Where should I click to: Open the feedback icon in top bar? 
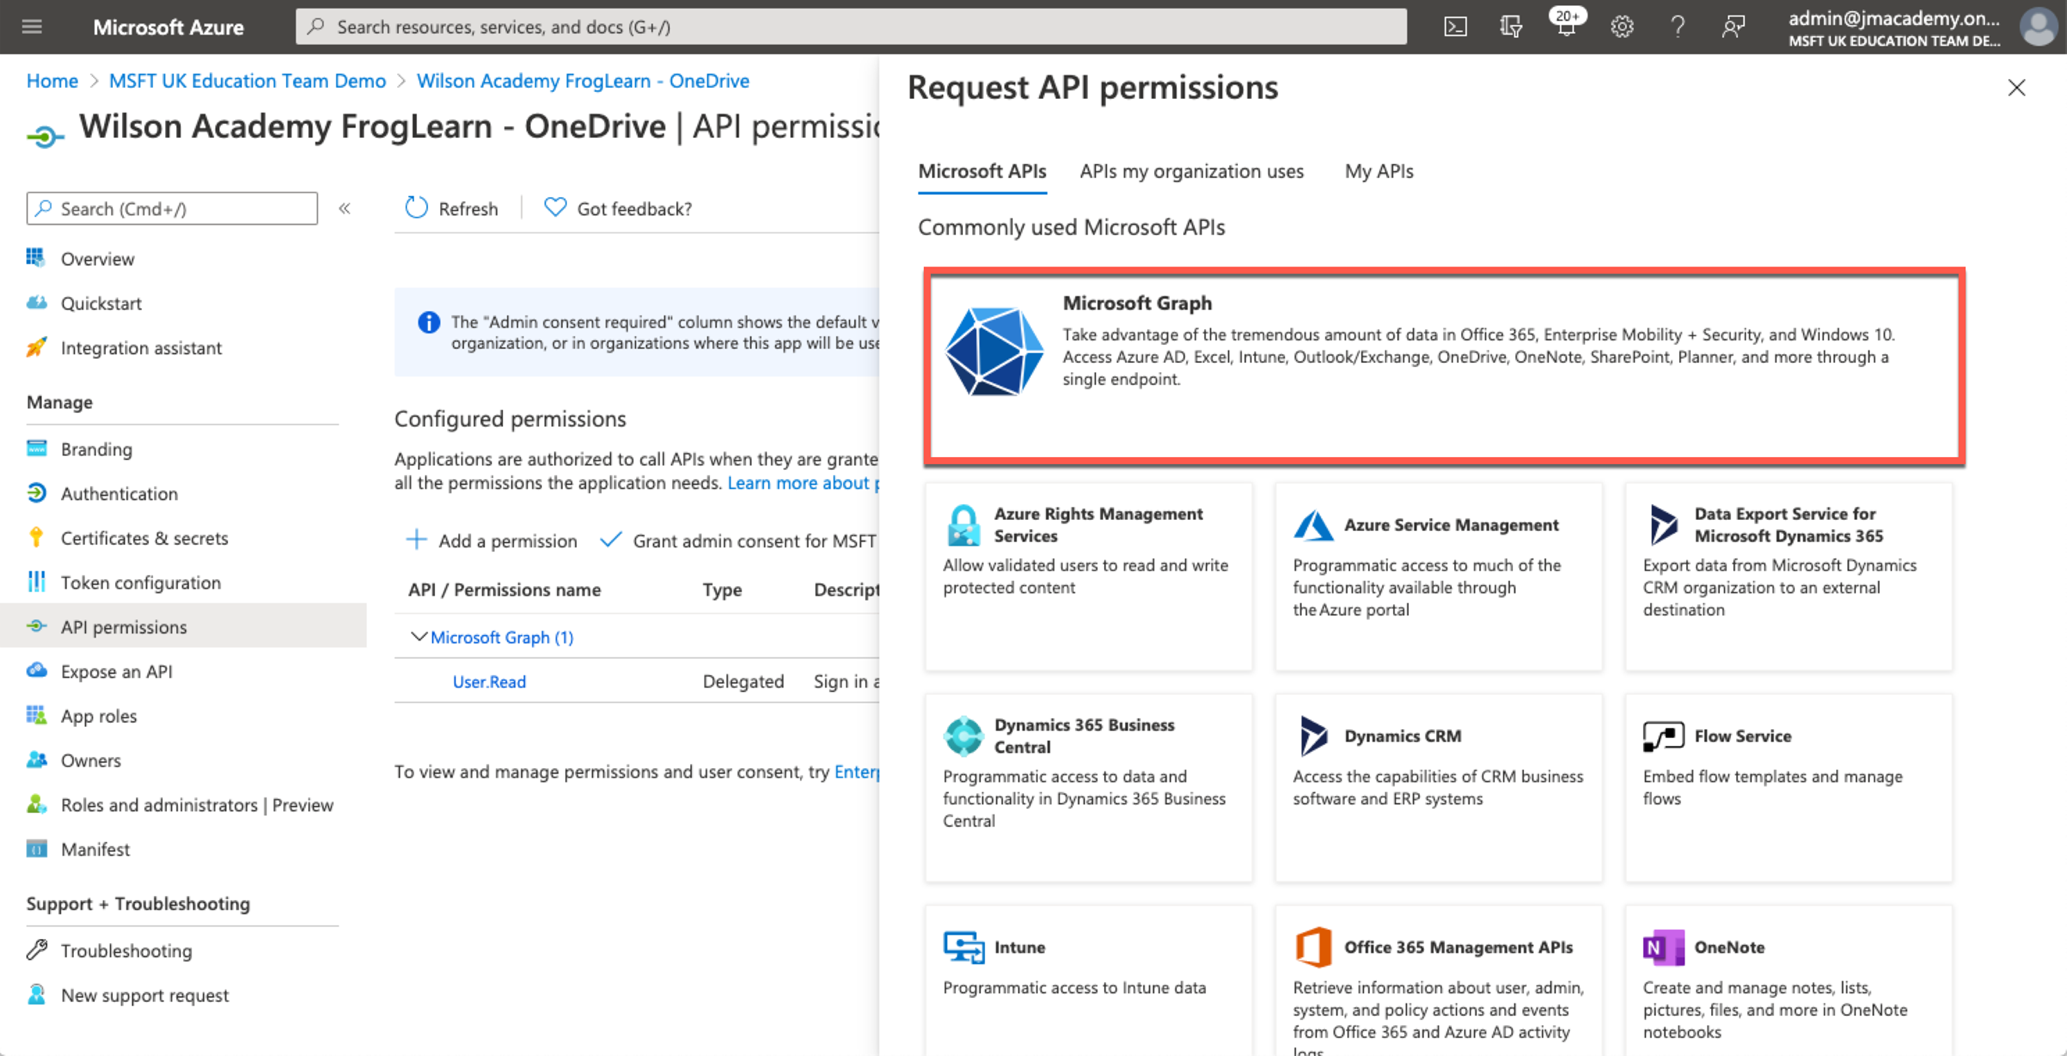1733,27
